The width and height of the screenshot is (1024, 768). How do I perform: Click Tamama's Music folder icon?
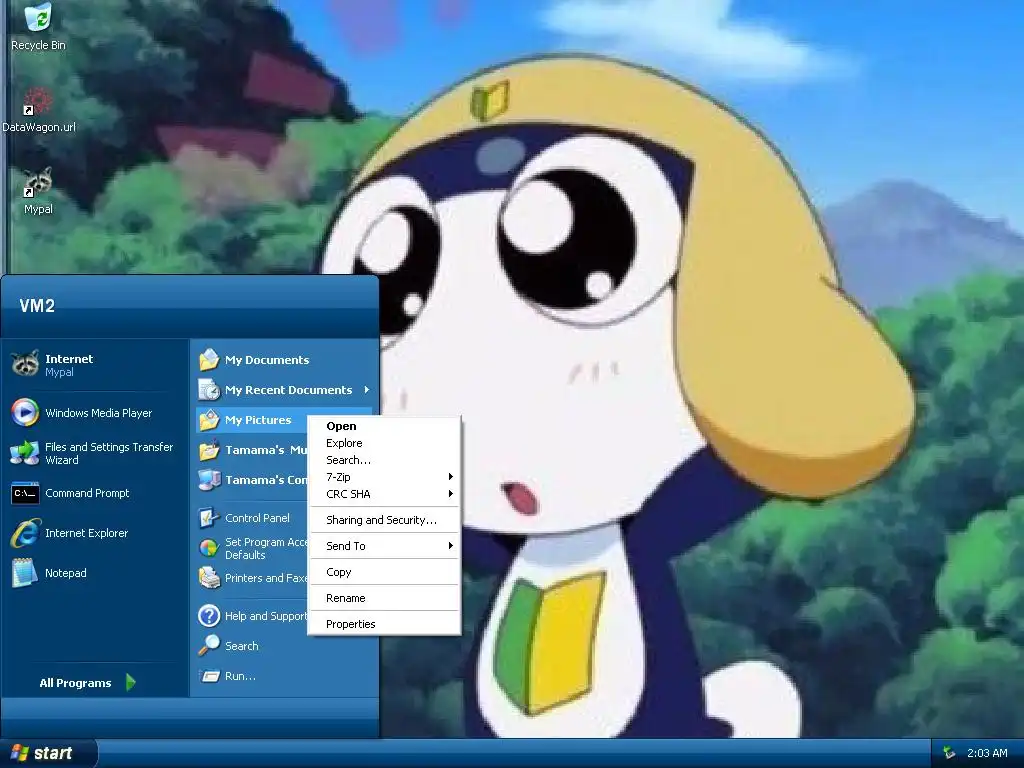point(209,450)
